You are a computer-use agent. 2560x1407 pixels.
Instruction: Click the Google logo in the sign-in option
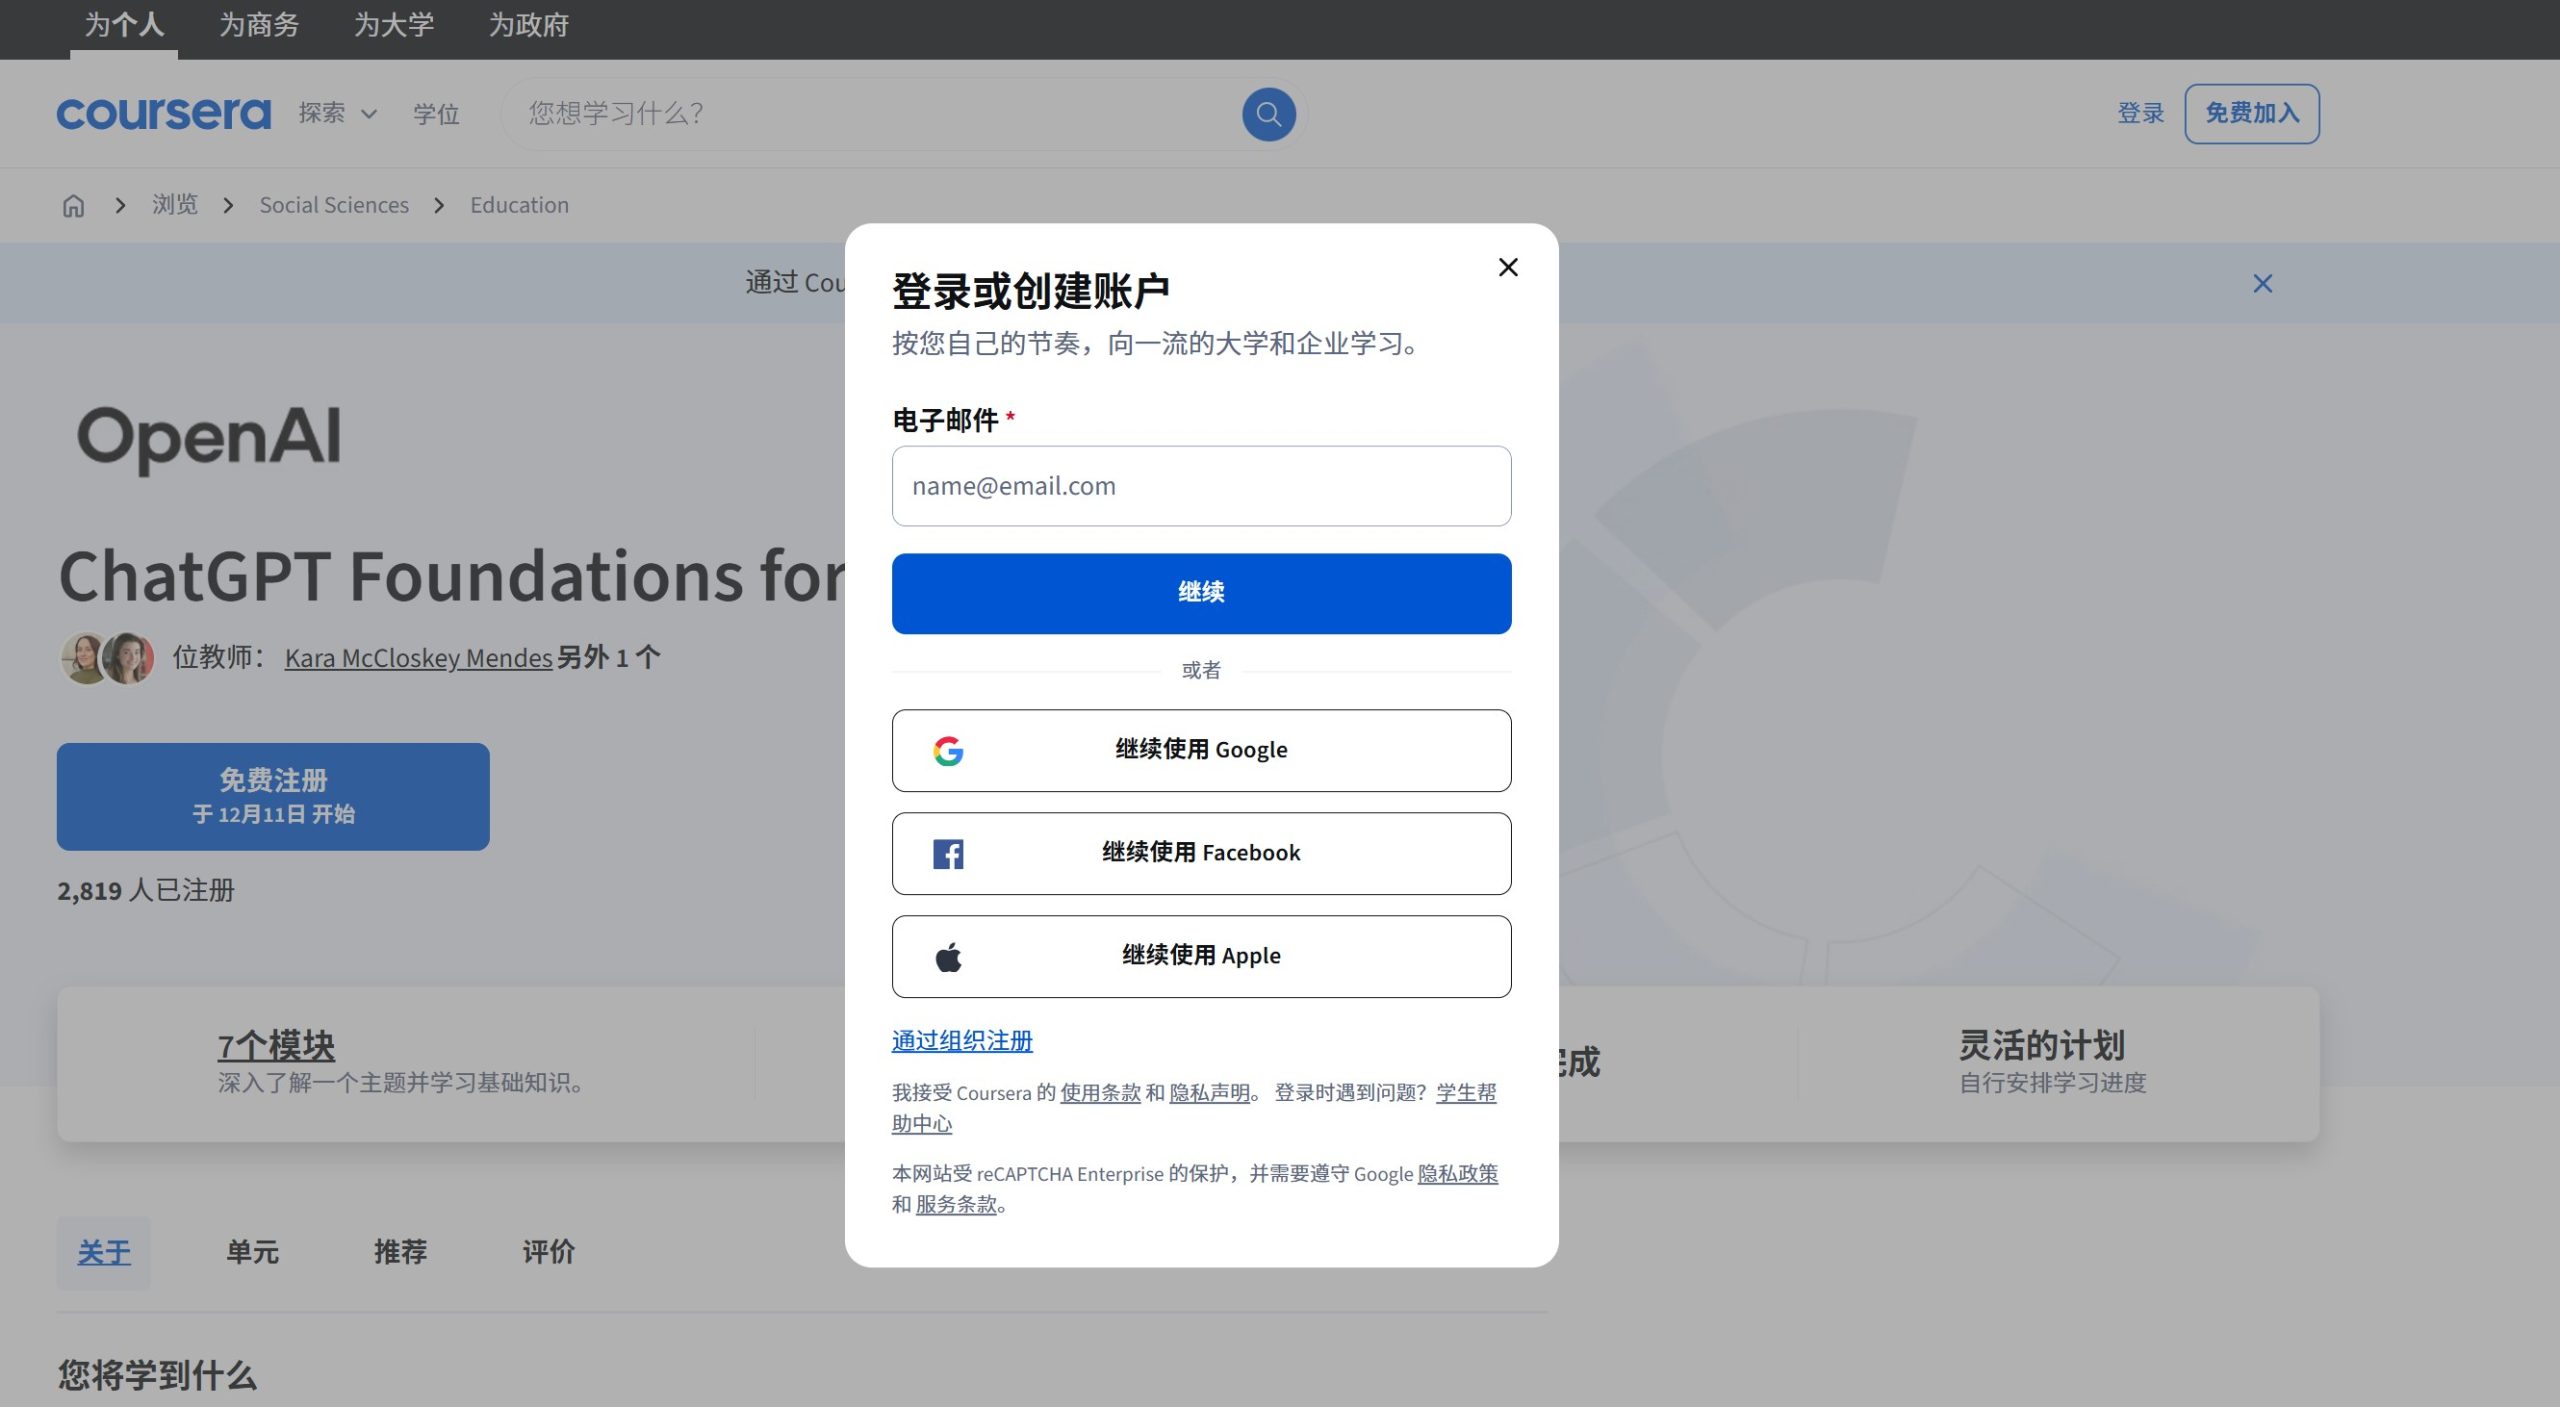(948, 751)
